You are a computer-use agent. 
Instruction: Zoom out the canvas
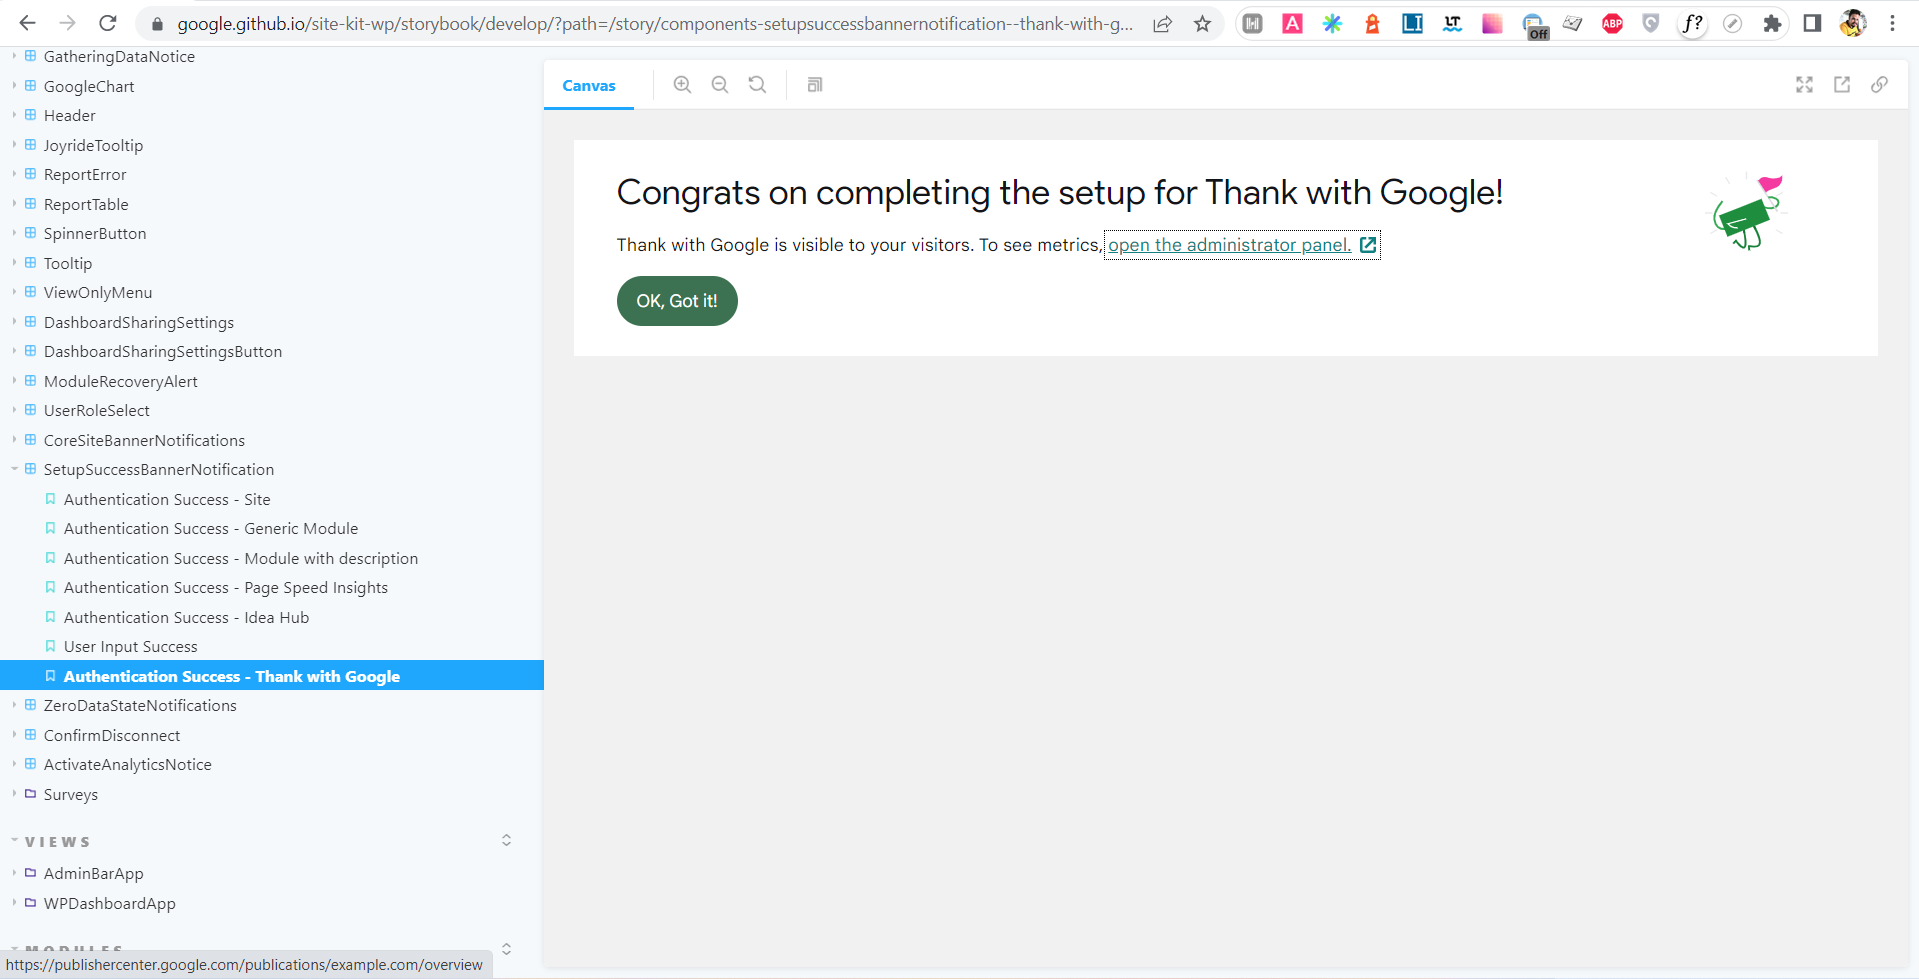pyautogui.click(x=720, y=85)
